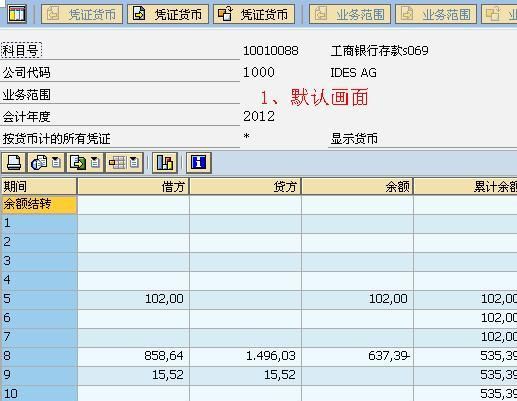Open the bar chart graphic icon
The height and width of the screenshot is (401, 517).
(x=164, y=163)
